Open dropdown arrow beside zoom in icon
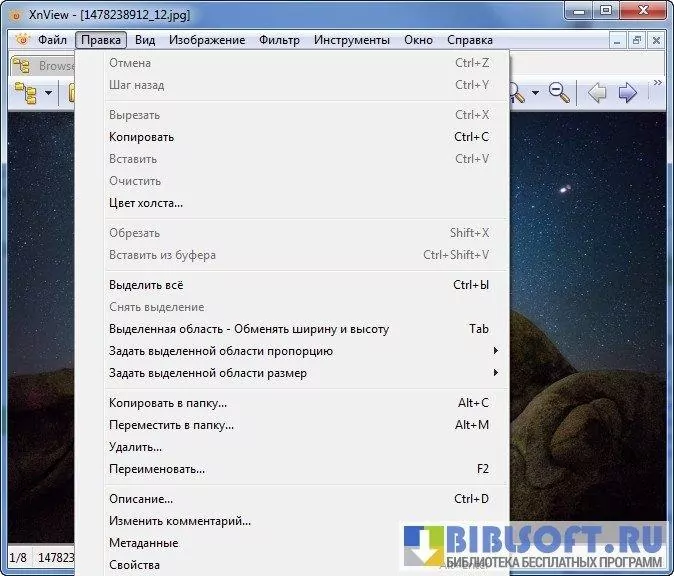The image size is (674, 576). (536, 93)
